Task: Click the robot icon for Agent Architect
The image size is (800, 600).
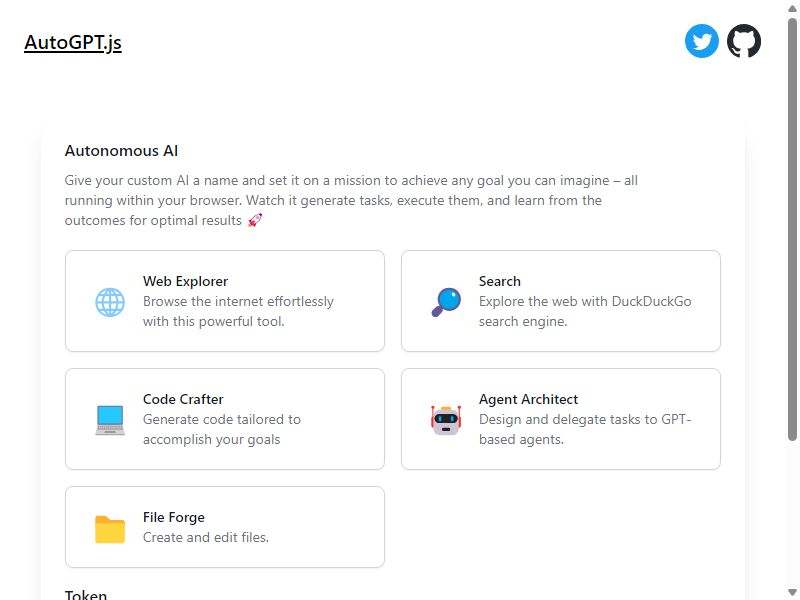Action: (x=446, y=420)
